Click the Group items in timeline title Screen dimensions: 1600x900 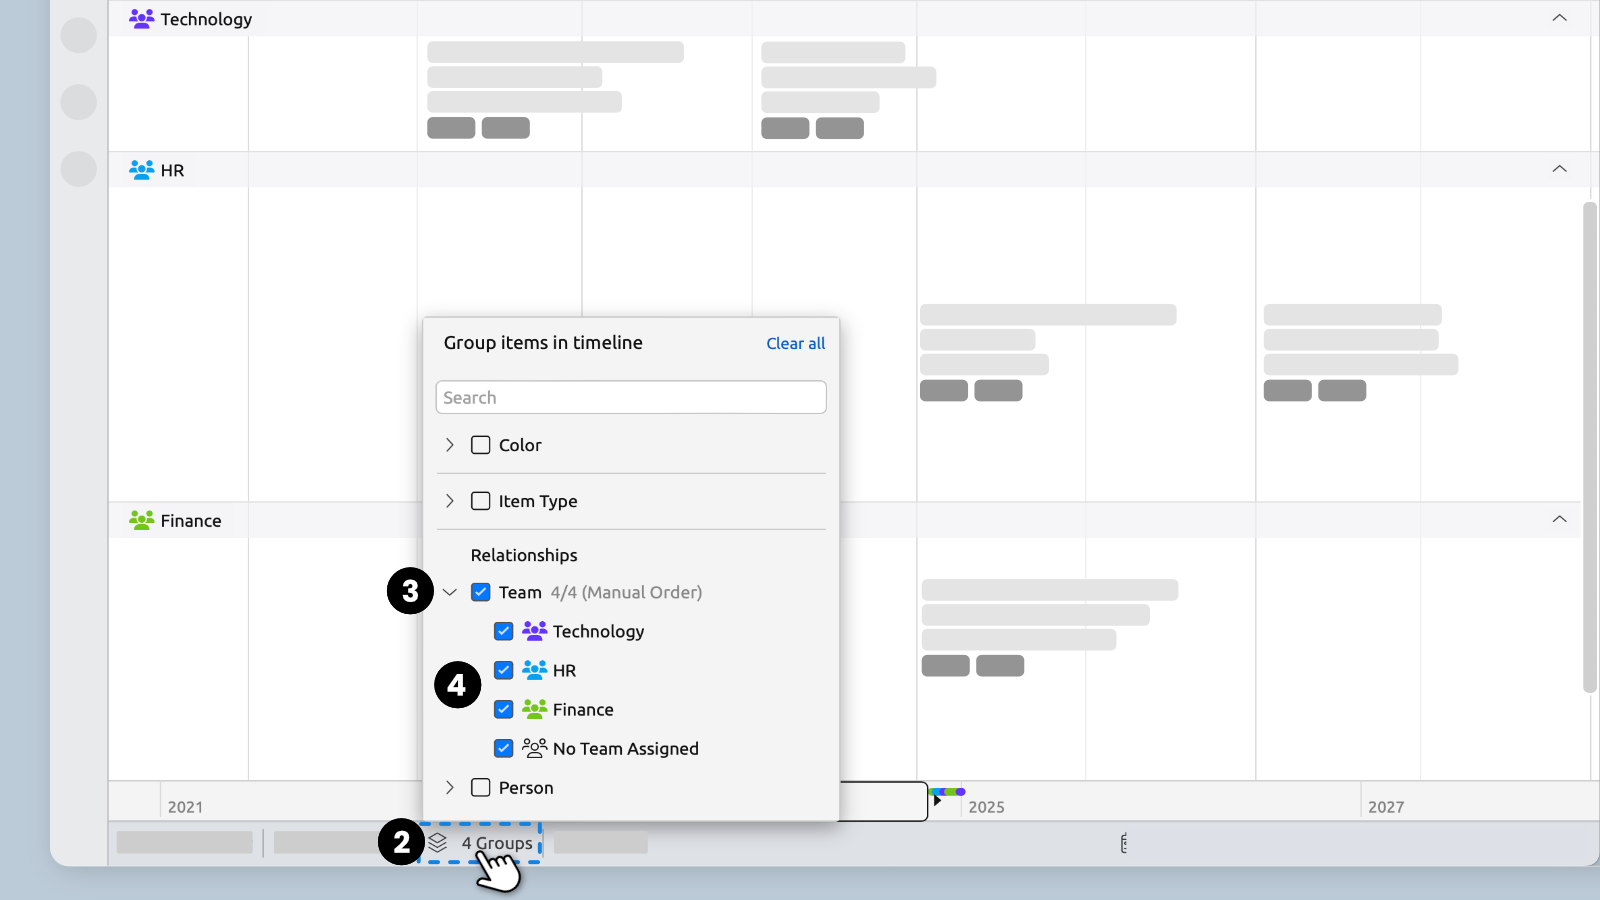point(543,342)
